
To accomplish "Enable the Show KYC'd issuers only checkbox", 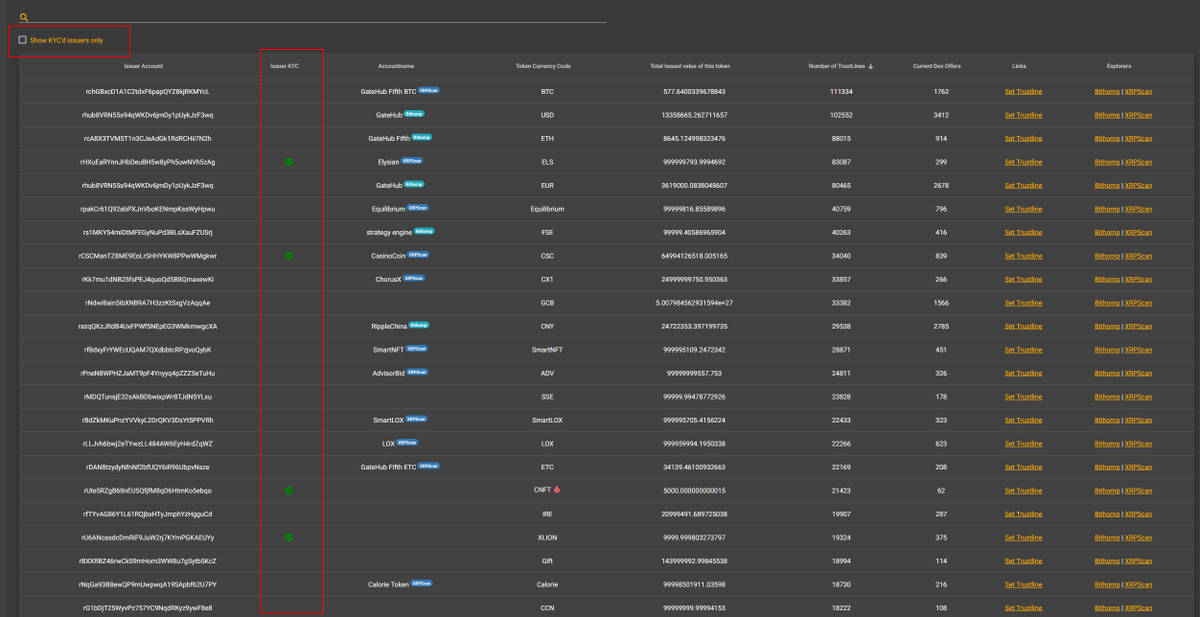I will tap(23, 40).
